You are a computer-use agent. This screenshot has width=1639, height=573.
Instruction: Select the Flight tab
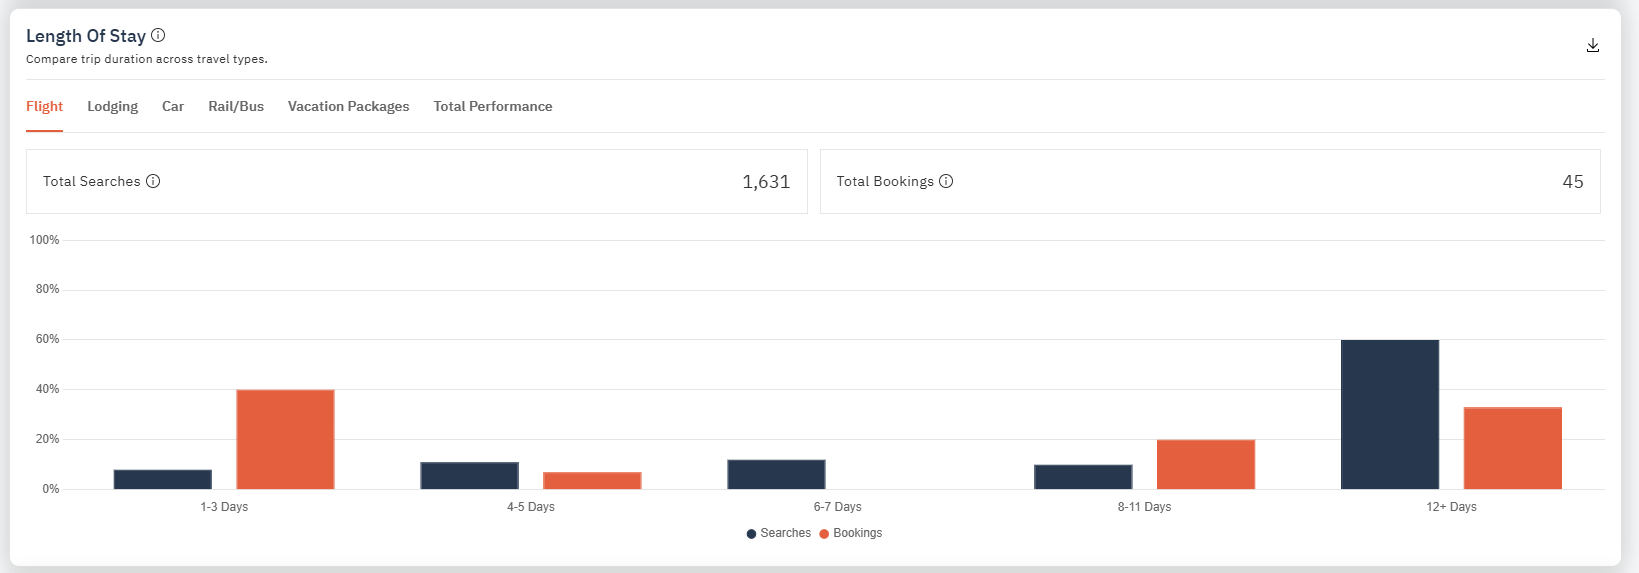44,106
